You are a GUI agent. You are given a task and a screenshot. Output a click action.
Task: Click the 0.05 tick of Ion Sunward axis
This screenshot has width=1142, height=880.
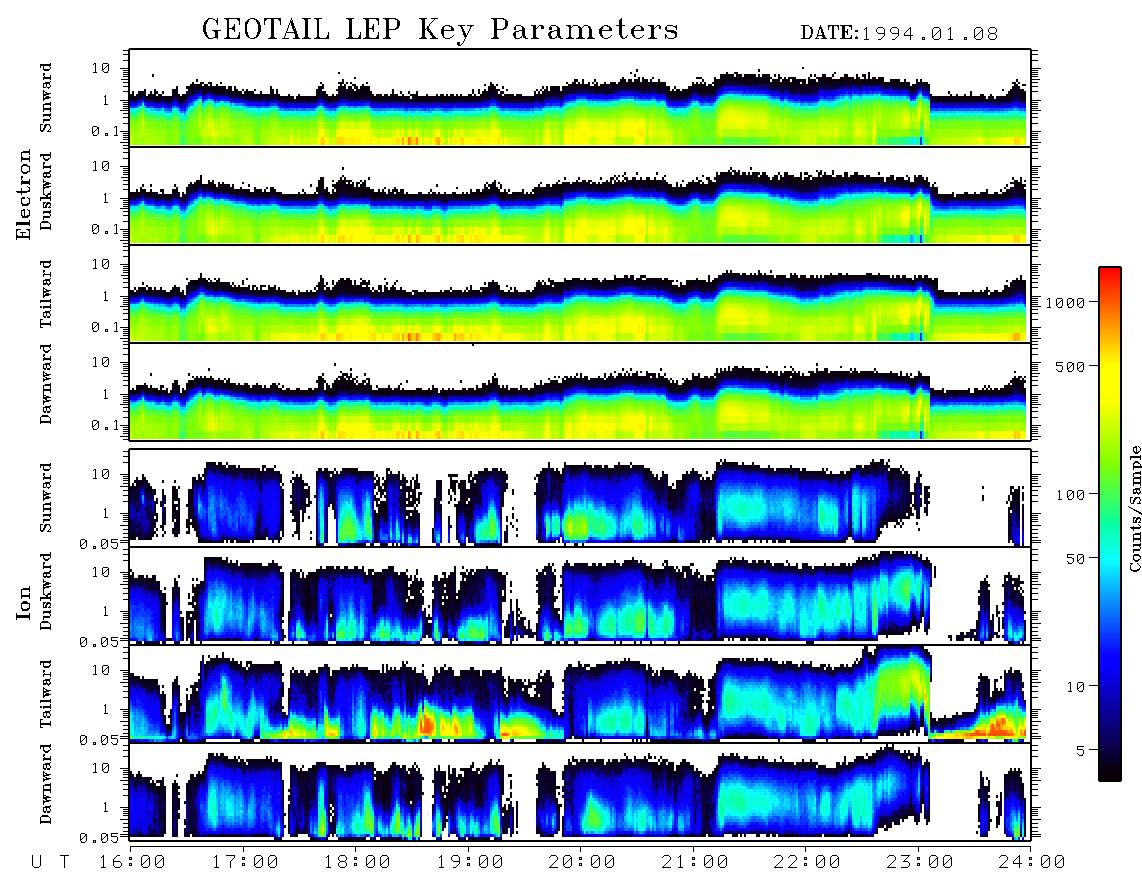pos(99,543)
